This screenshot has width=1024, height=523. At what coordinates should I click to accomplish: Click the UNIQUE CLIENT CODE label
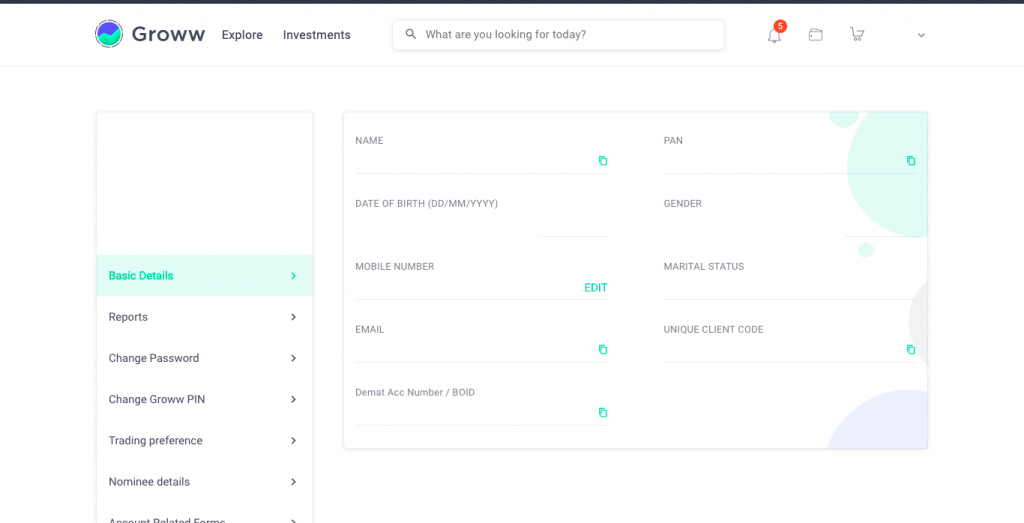coord(713,330)
